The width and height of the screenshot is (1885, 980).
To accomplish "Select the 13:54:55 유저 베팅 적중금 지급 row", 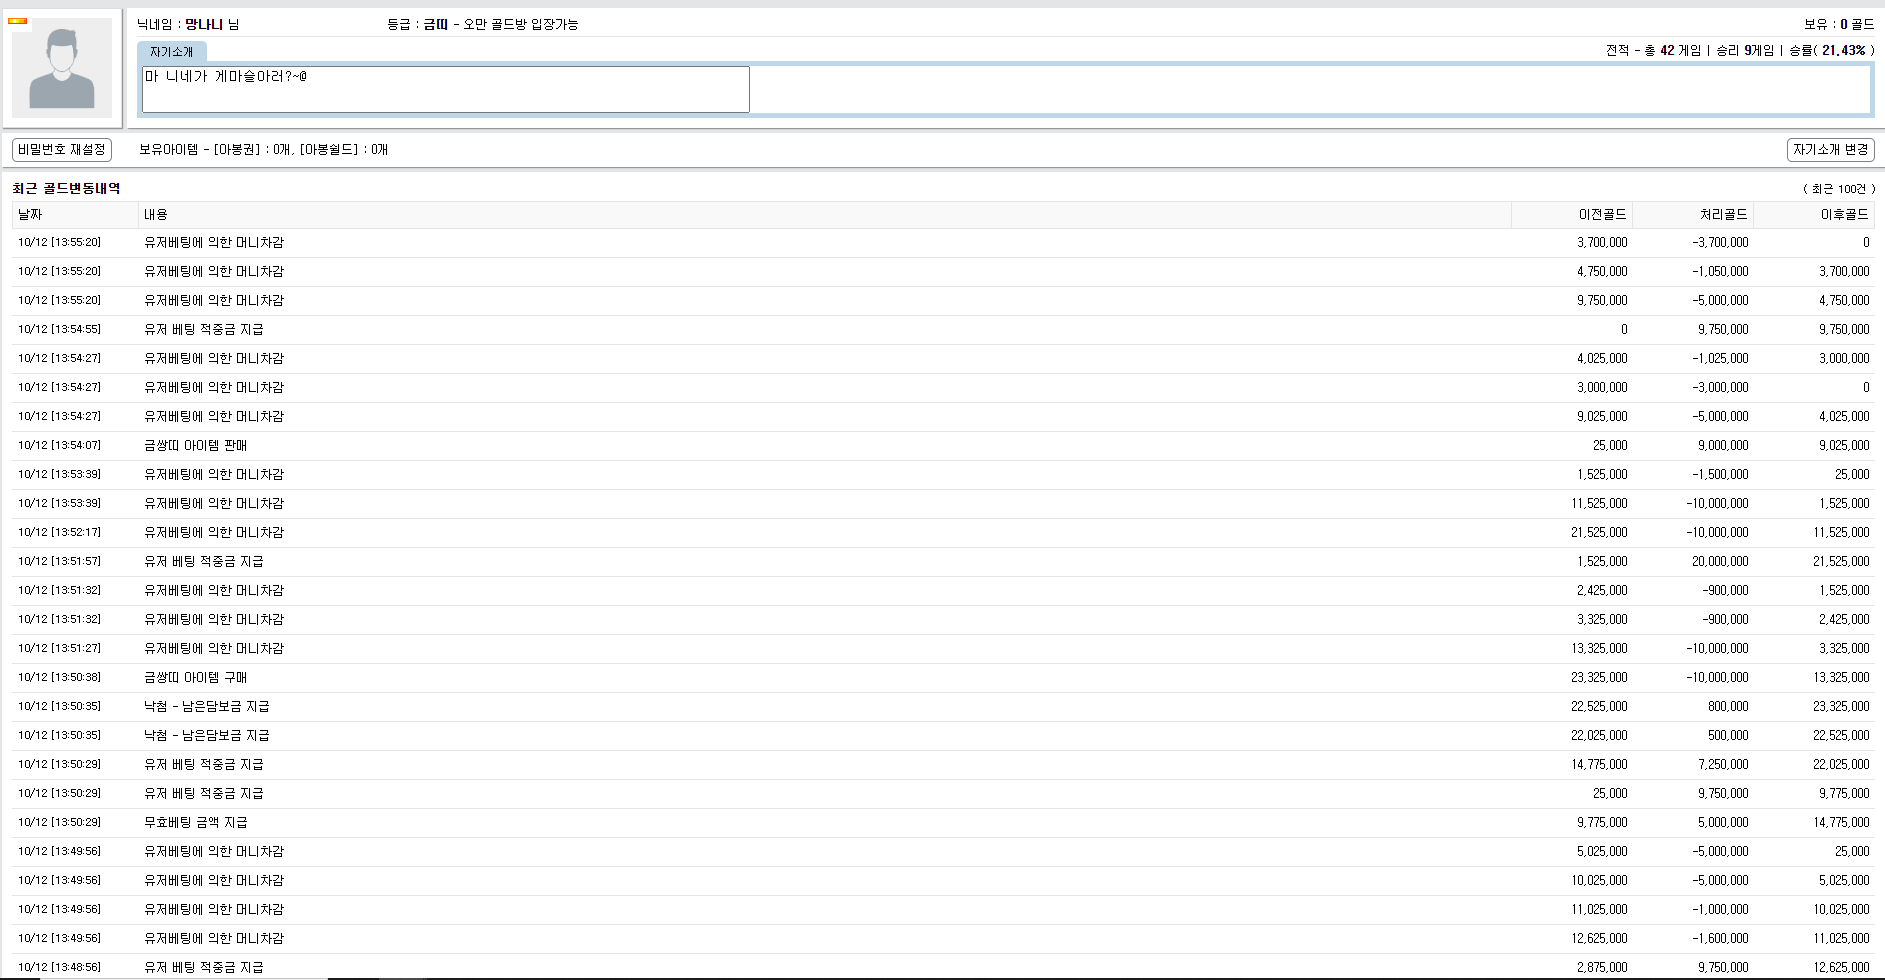I will tap(204, 330).
